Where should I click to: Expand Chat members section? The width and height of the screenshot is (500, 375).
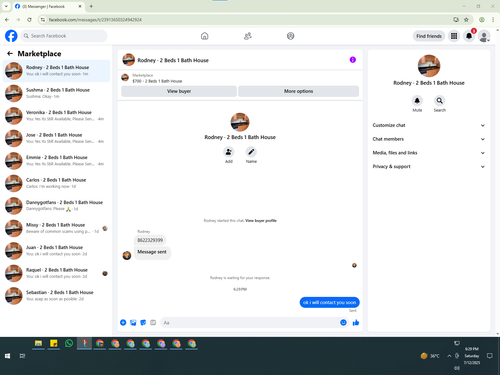(429, 139)
